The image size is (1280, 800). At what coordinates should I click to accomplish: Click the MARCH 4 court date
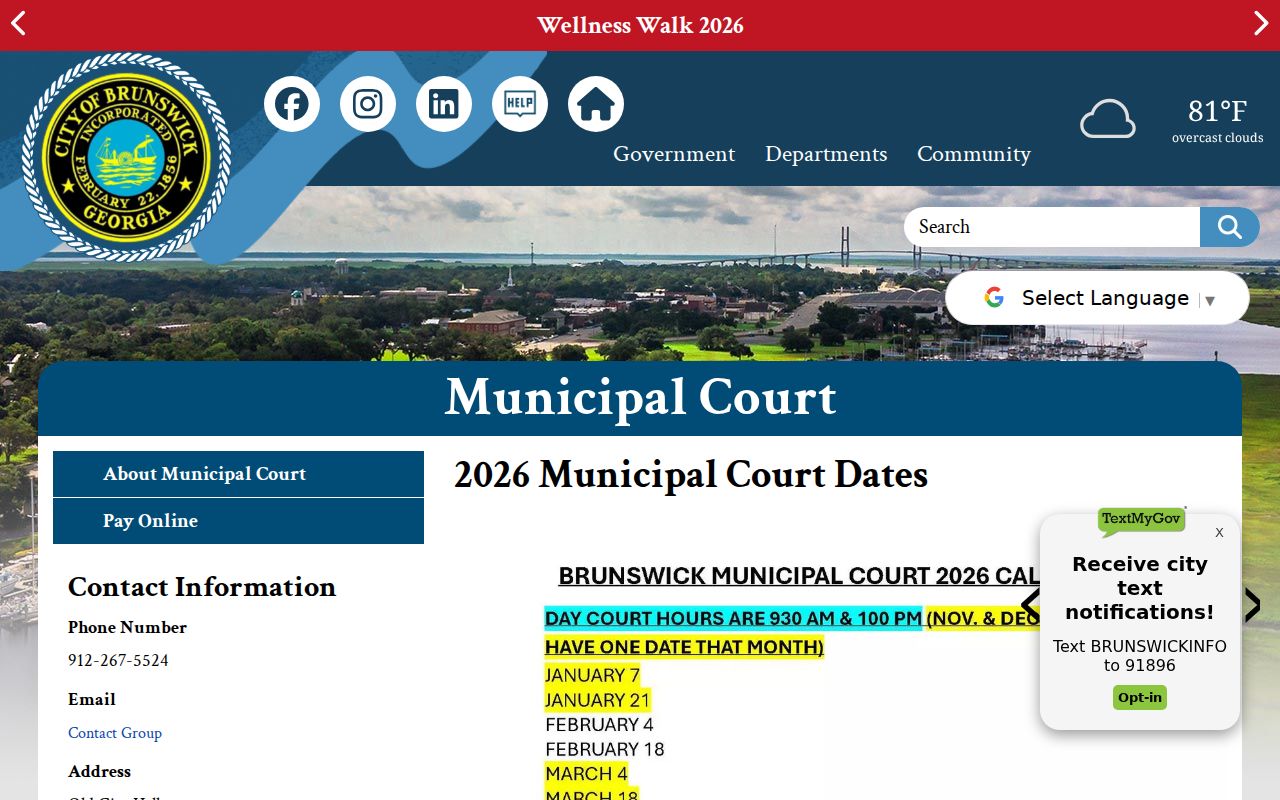(x=587, y=773)
